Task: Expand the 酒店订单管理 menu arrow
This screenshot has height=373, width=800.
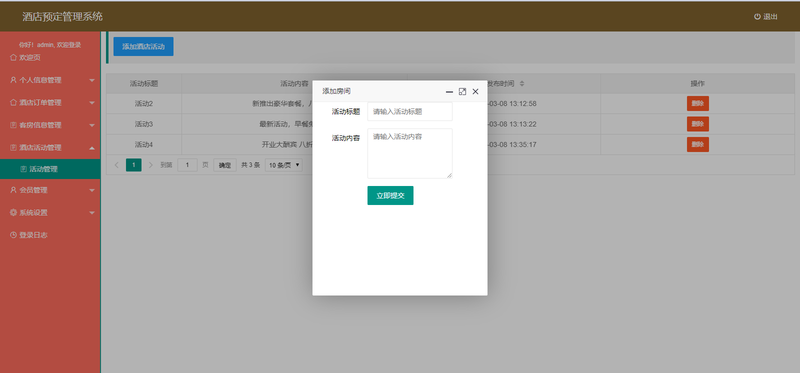Action: tap(92, 103)
